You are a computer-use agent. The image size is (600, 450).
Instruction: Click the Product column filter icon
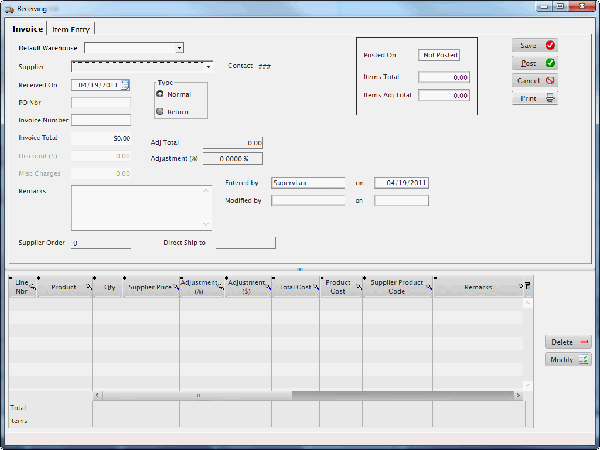coord(87,288)
